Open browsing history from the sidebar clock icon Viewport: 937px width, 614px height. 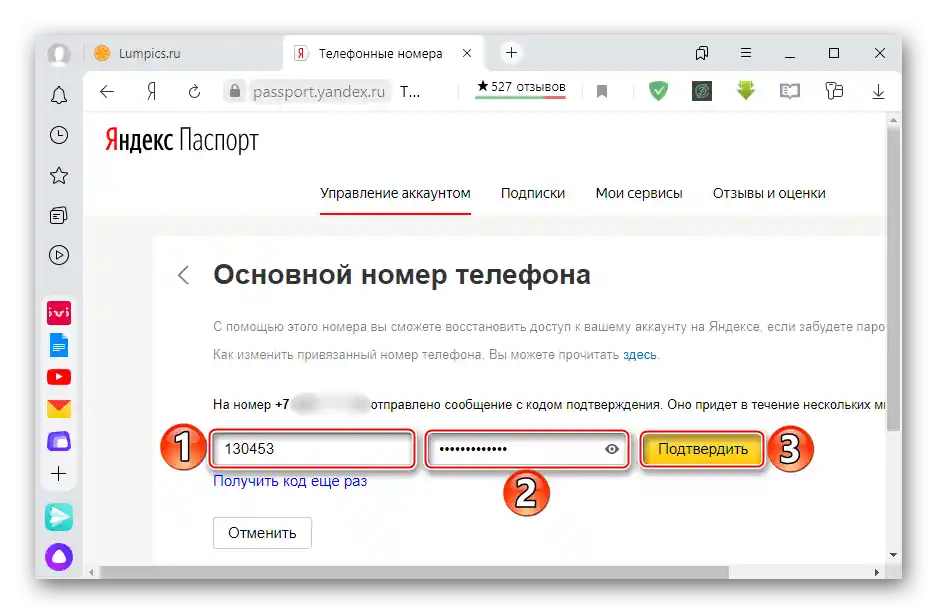tap(58, 135)
